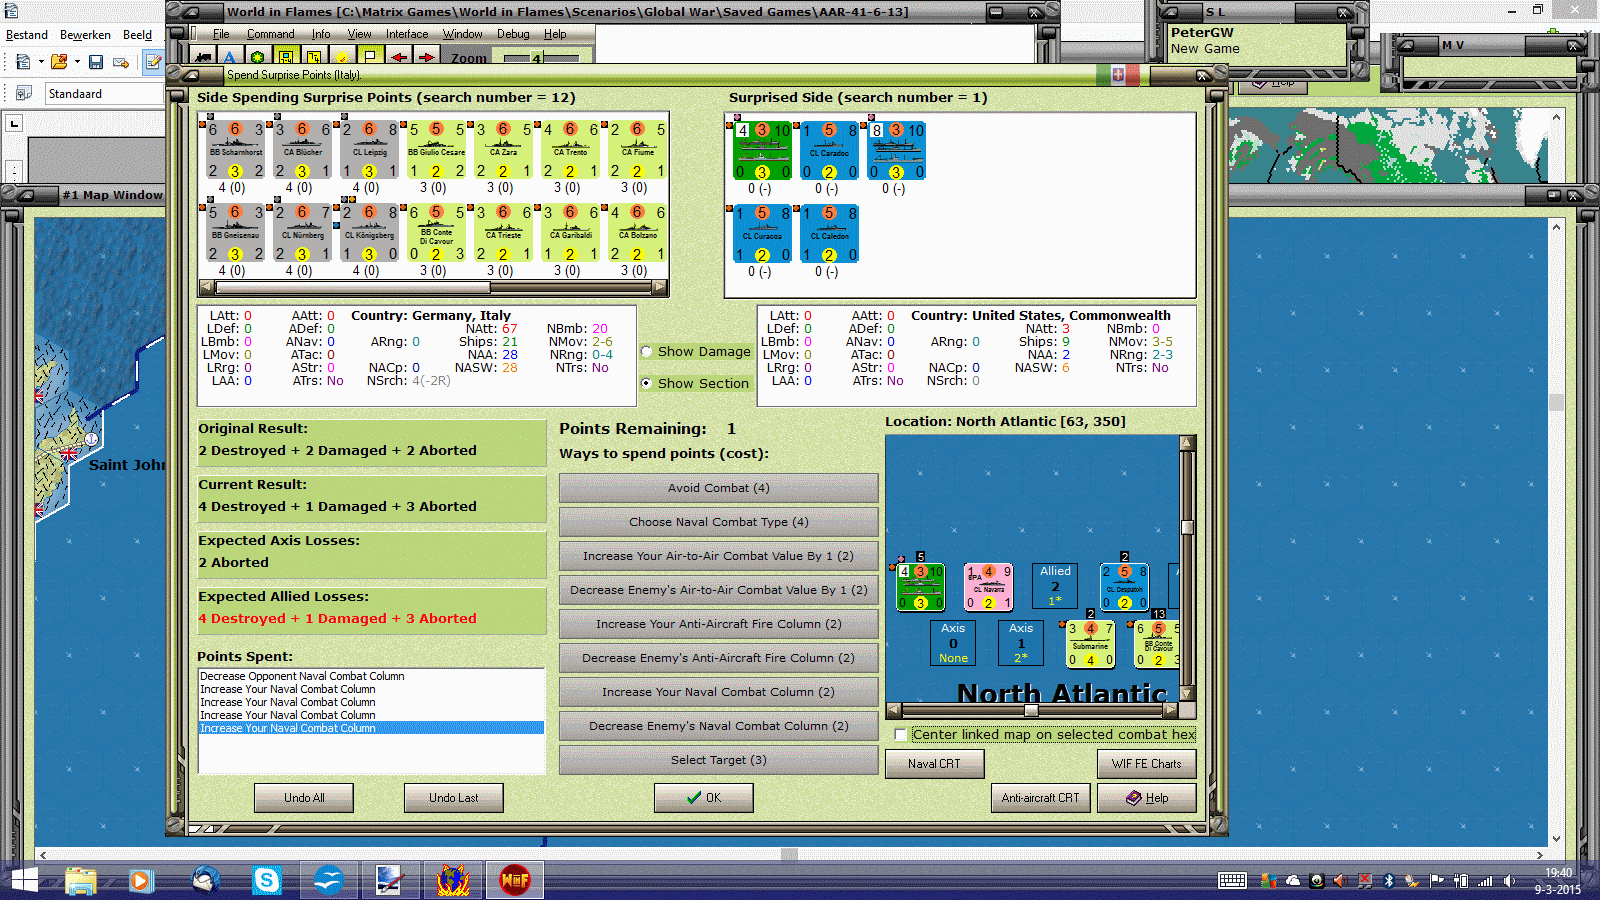1600x900 pixels.
Task: Select the BB Giulio Cesare unit counter
Action: (436, 150)
